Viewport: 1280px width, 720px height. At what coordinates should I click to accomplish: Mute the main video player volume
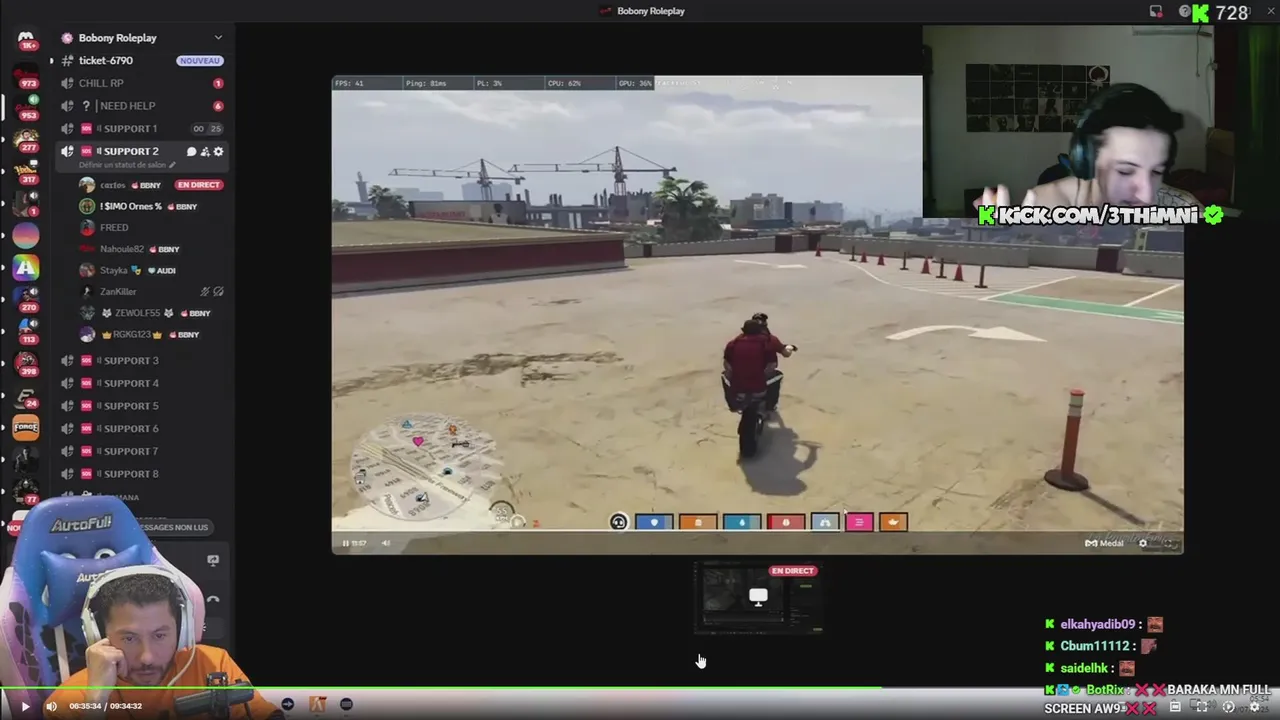(x=51, y=706)
